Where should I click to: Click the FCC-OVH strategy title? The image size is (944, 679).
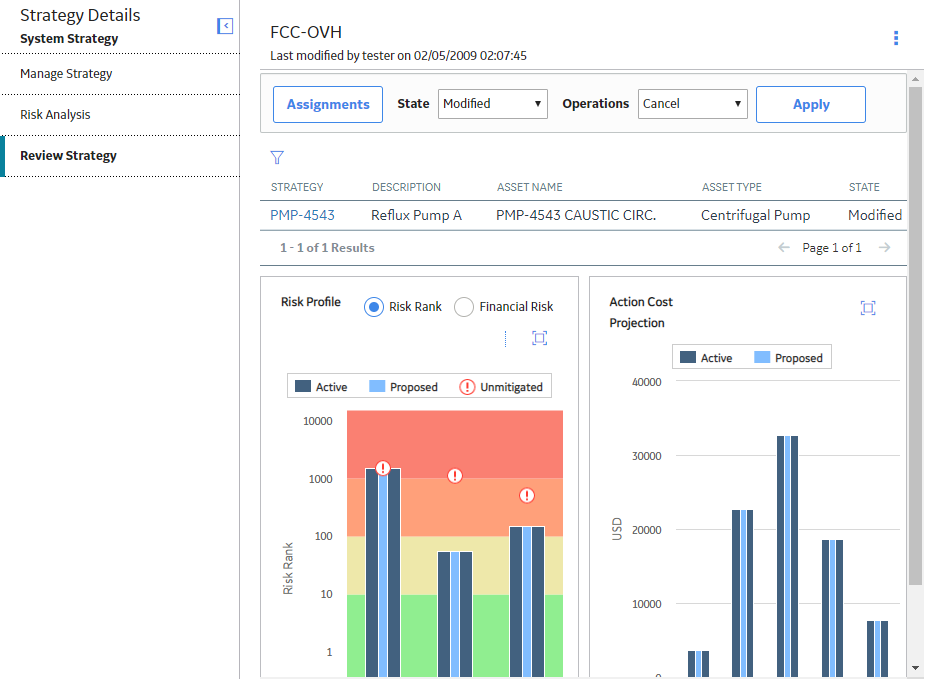point(306,32)
